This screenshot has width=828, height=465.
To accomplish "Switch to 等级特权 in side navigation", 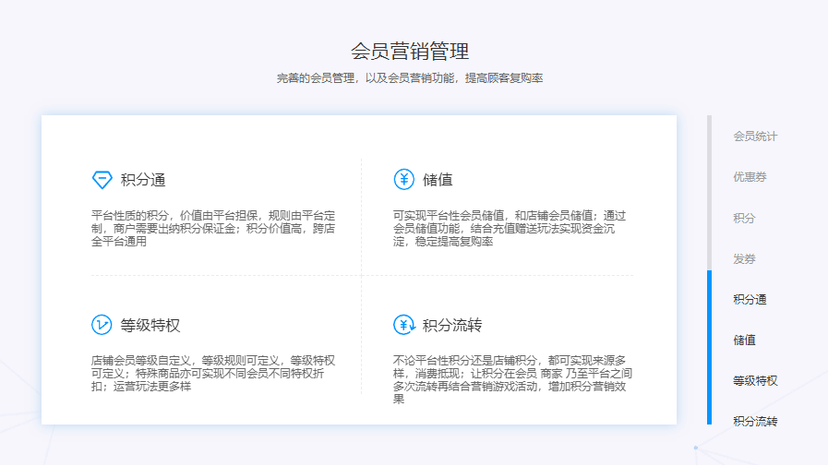I will click(755, 381).
